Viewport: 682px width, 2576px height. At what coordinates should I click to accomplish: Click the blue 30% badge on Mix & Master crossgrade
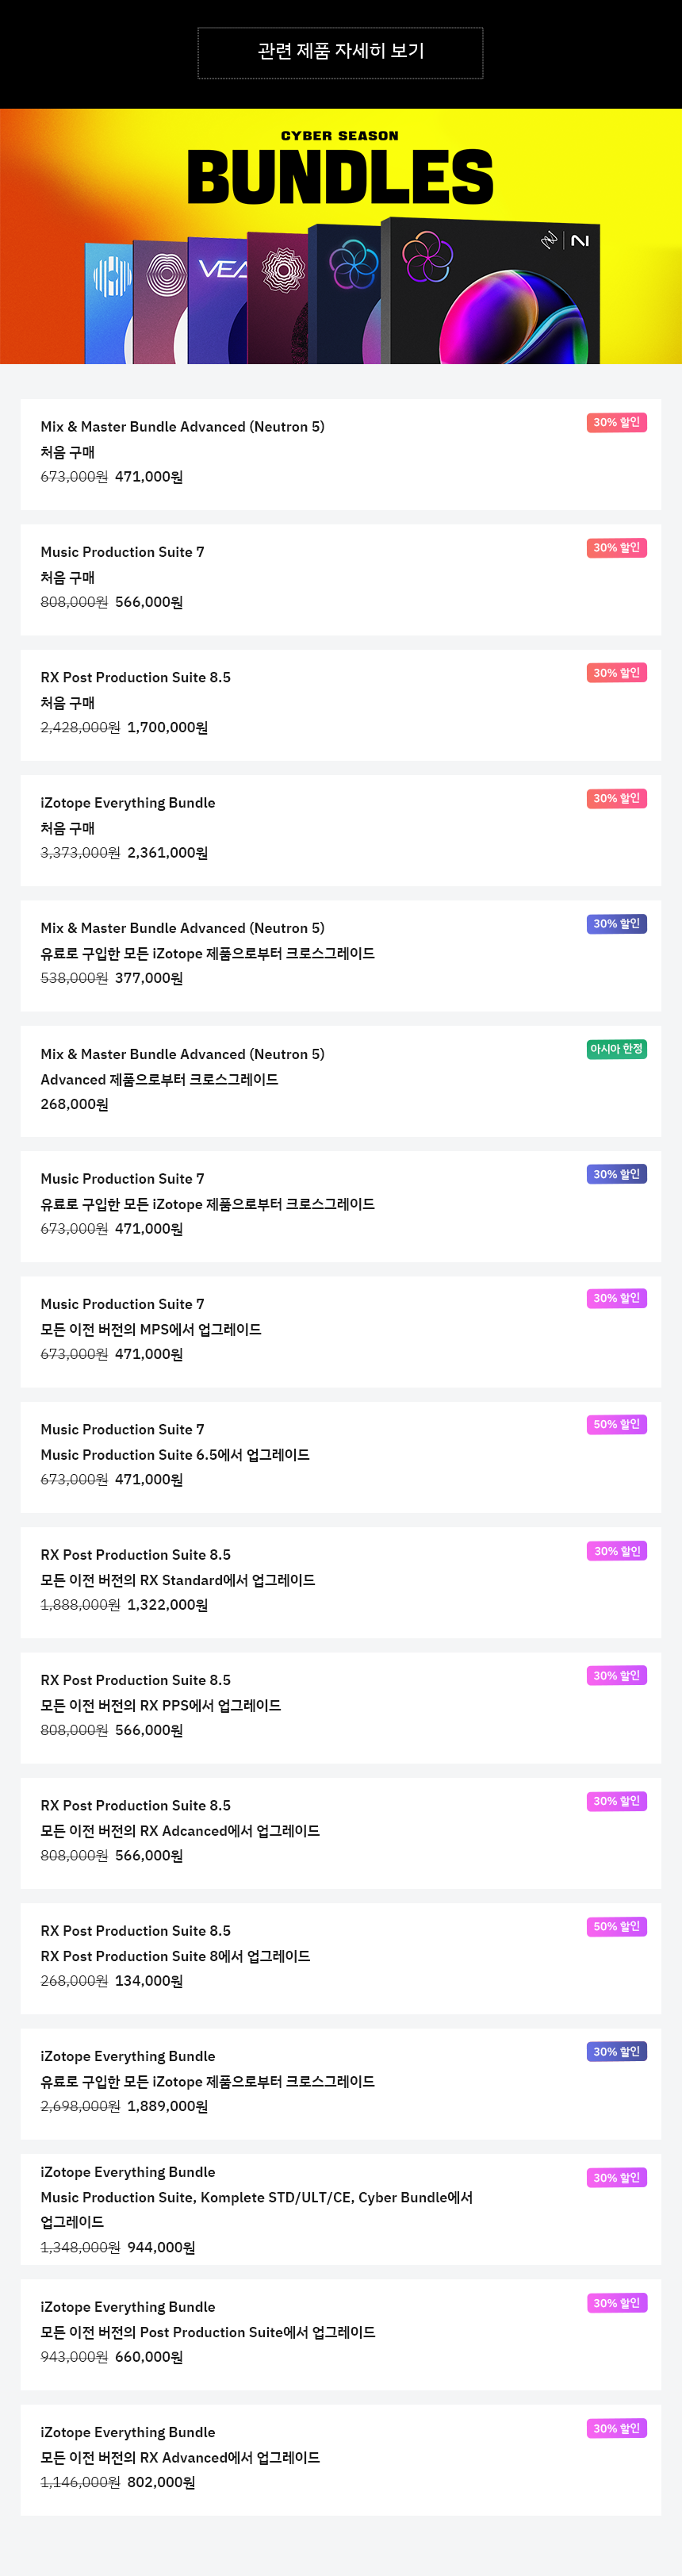point(616,924)
